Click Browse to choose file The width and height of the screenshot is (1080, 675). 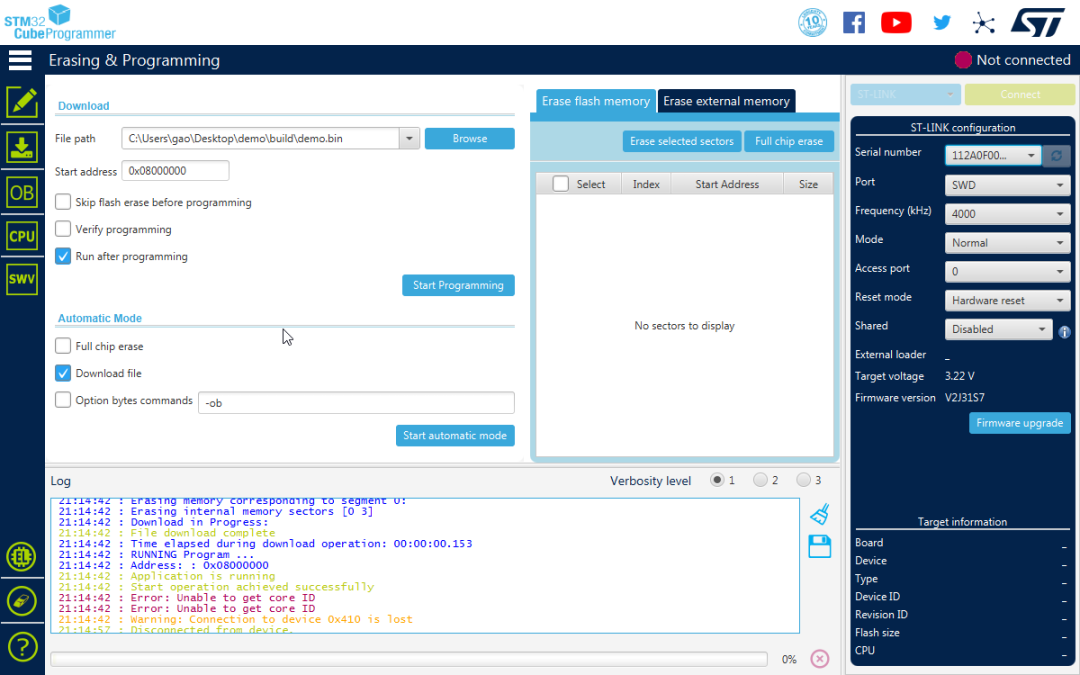[x=470, y=138]
